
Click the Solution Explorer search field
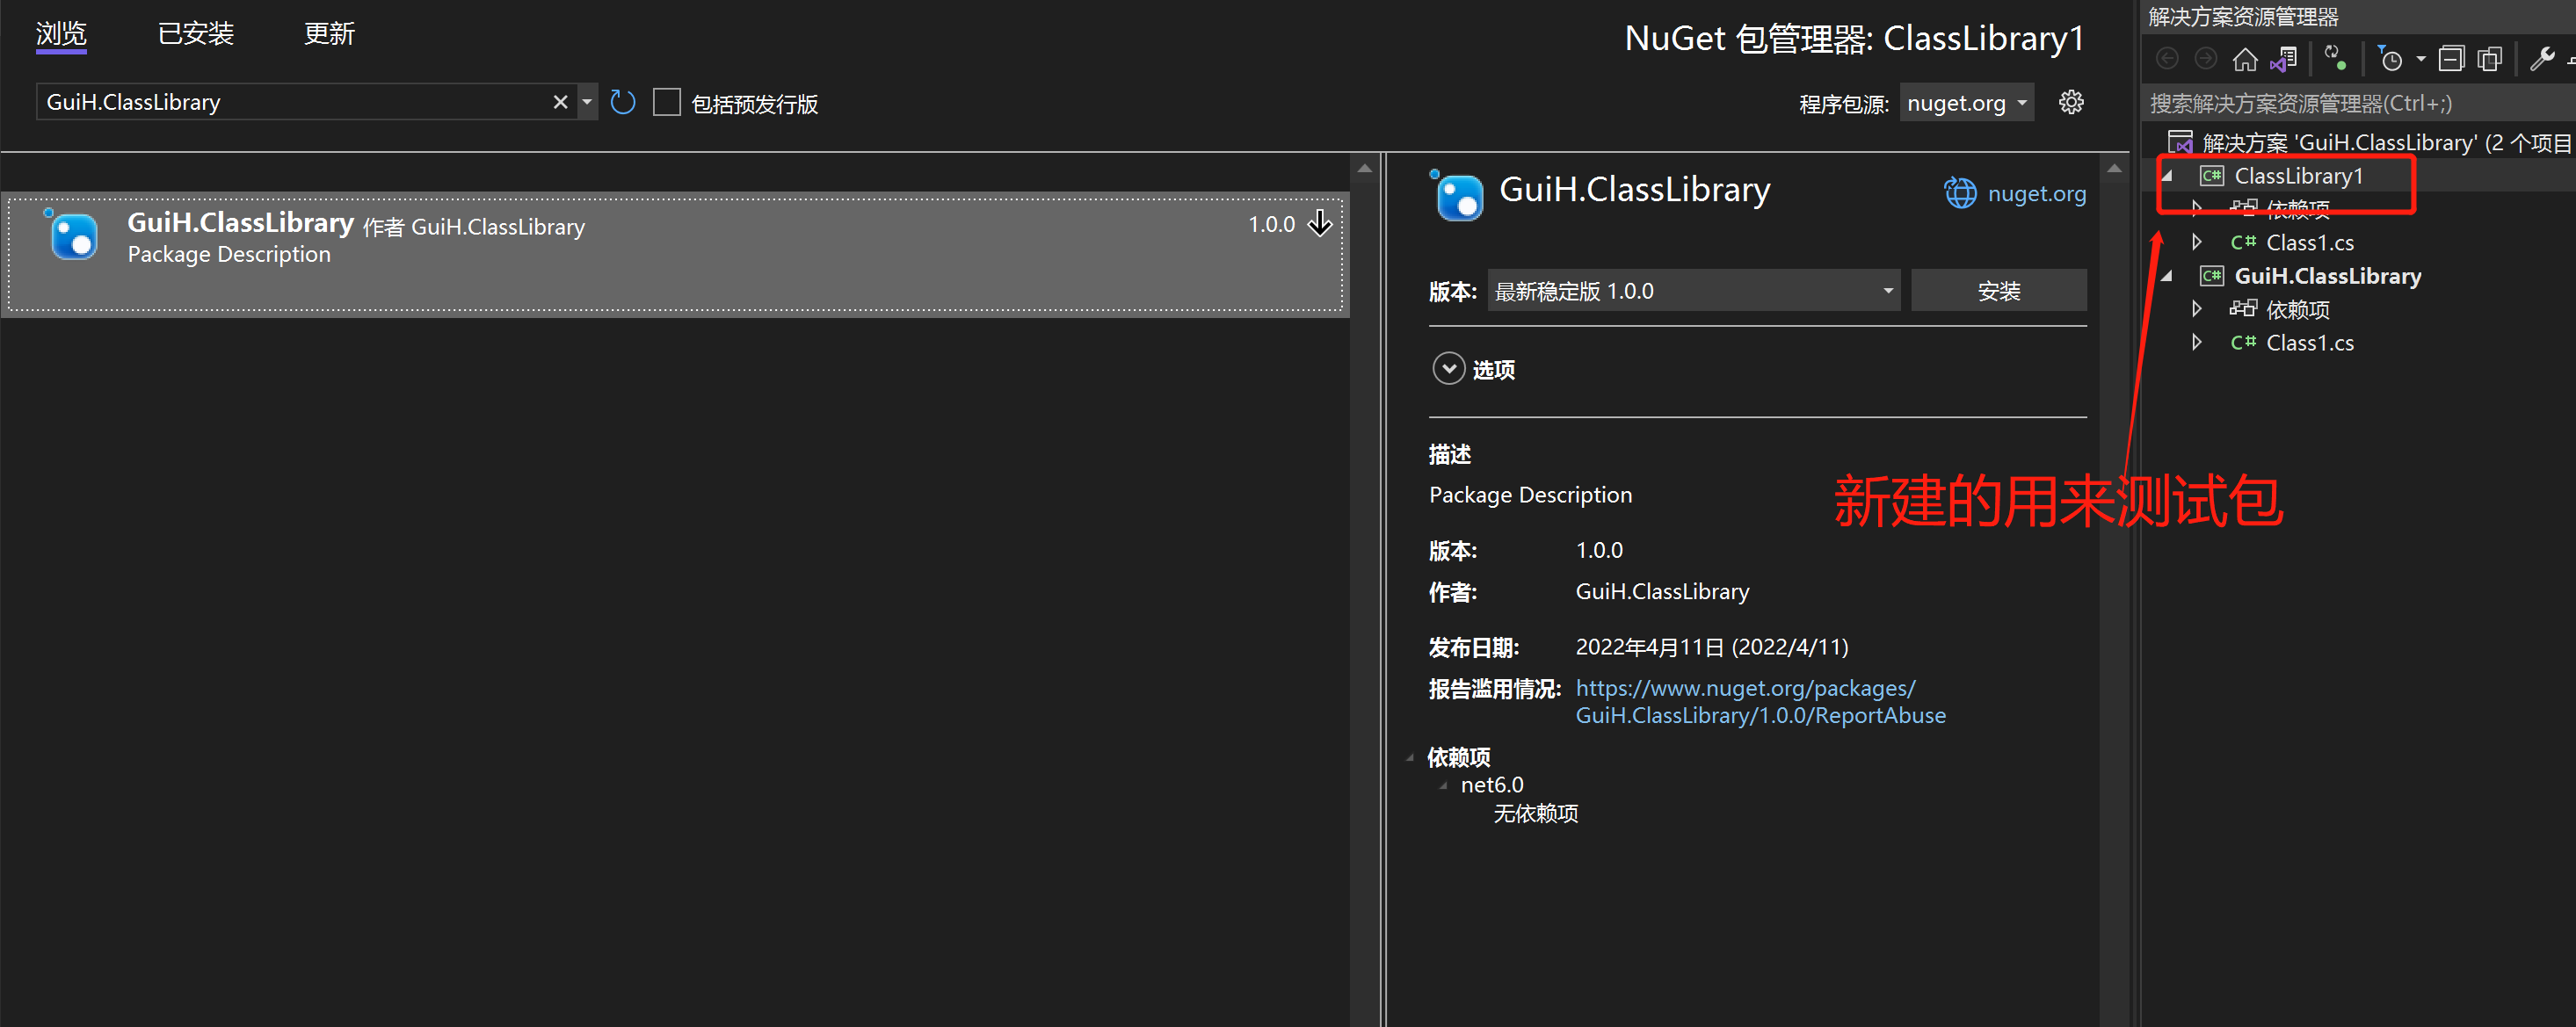[x=2360, y=103]
